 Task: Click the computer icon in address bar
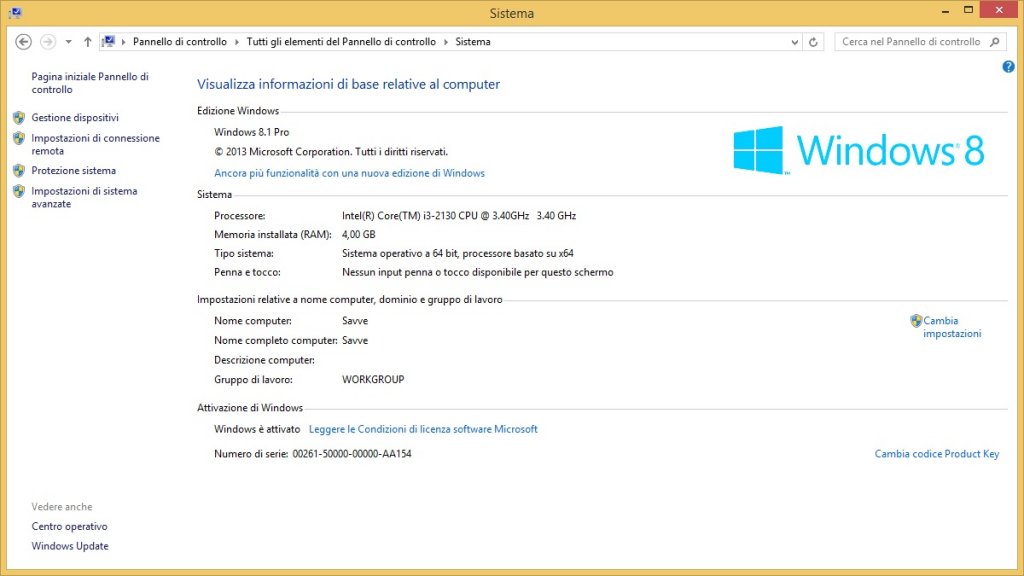click(x=108, y=42)
